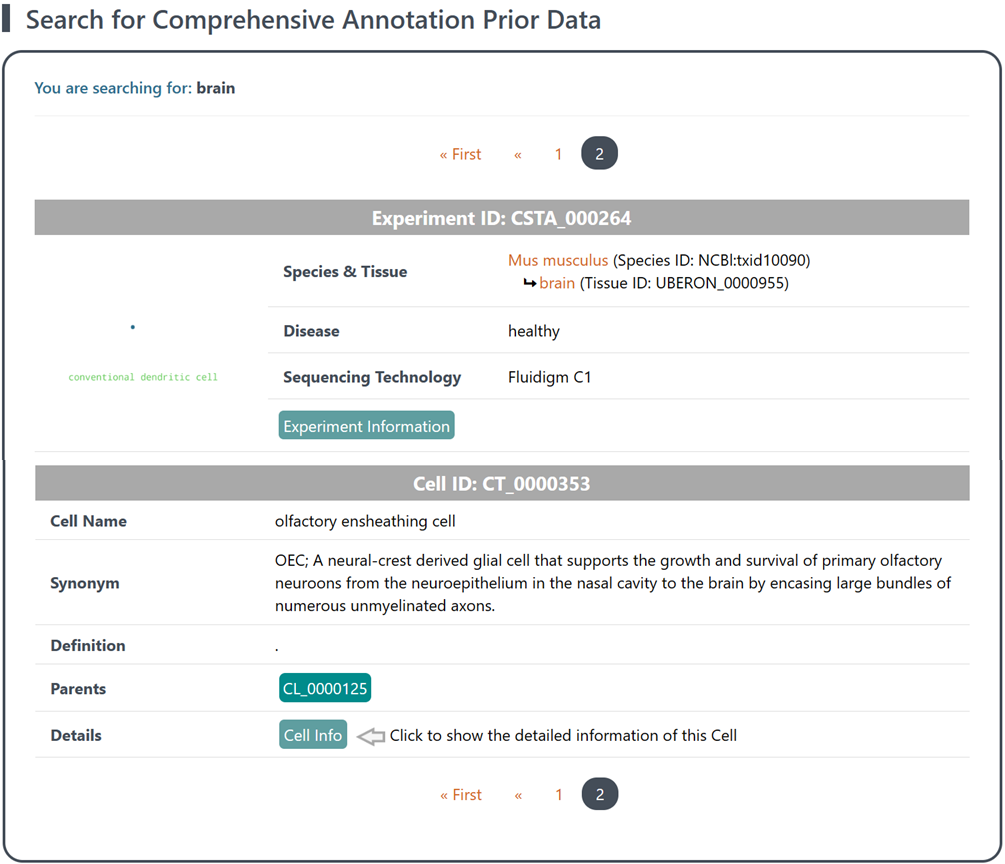The width and height of the screenshot is (1005, 864).
Task: Go to « First in top pagination
Action: pos(460,154)
